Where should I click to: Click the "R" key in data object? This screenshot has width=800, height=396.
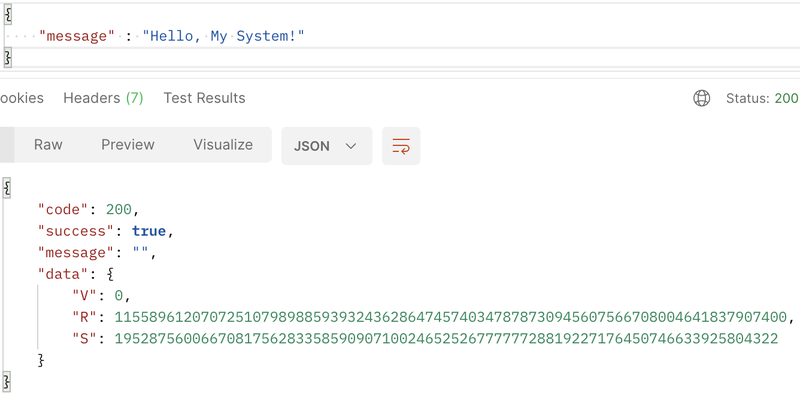84,317
